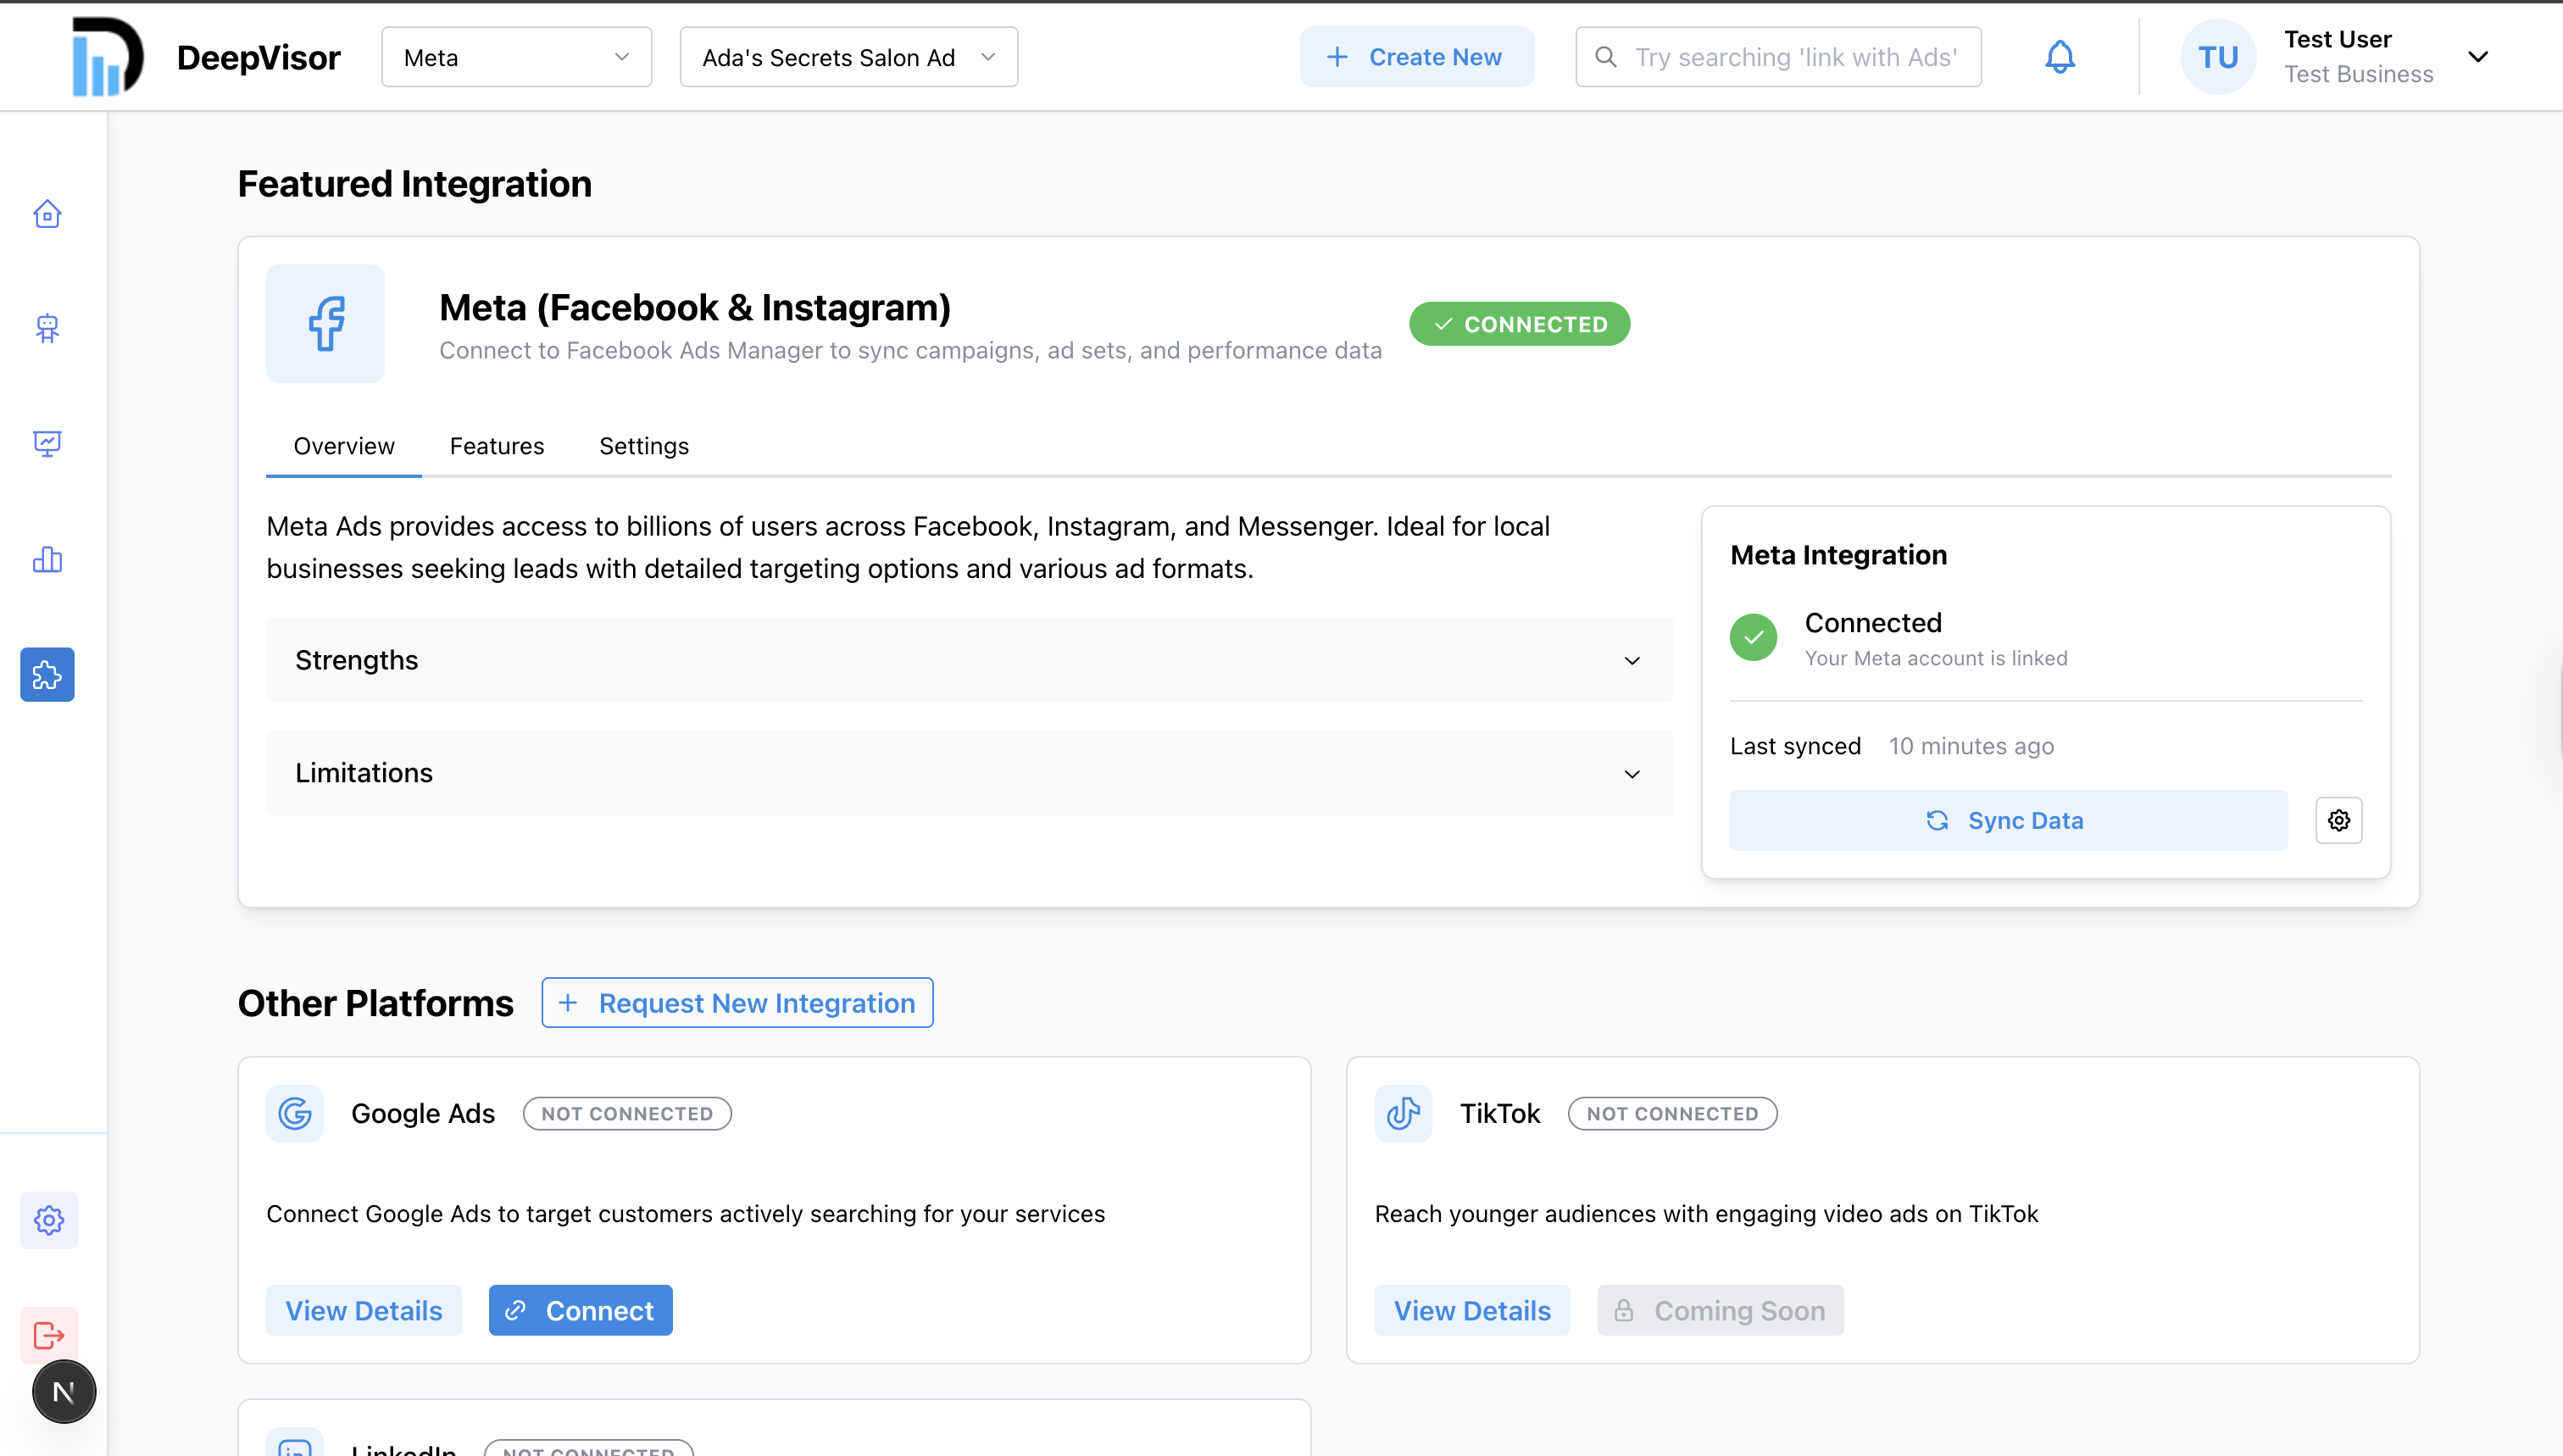Open the Meta platform dropdown
The height and width of the screenshot is (1456, 2563).
[x=516, y=57]
